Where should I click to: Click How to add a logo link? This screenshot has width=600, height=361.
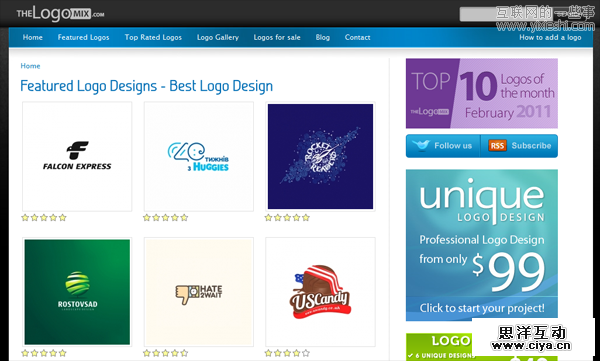tap(550, 38)
